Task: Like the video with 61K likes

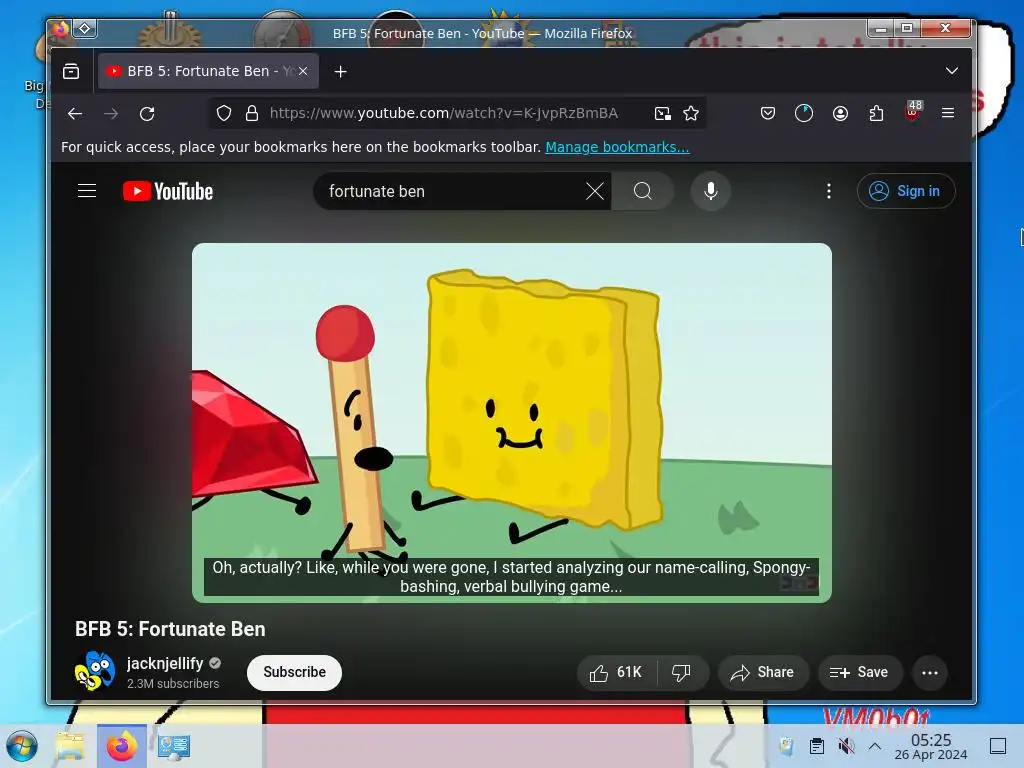Action: click(616, 673)
